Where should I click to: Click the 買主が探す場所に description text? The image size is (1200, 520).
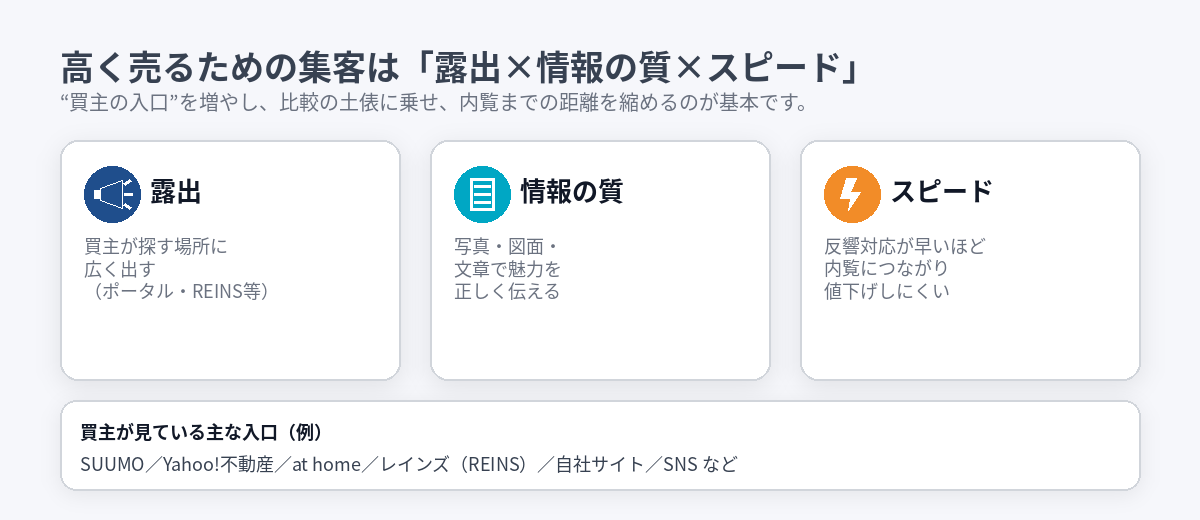tap(157, 246)
